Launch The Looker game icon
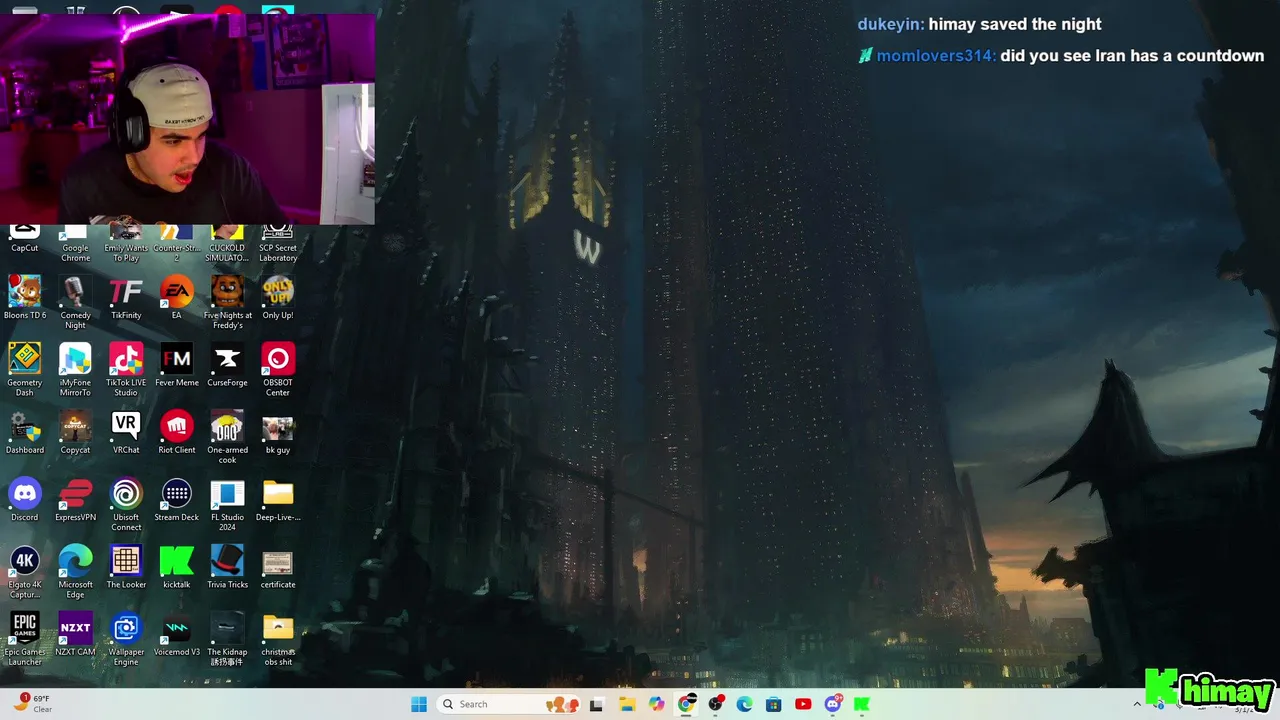Viewport: 1280px width, 720px height. [x=126, y=567]
